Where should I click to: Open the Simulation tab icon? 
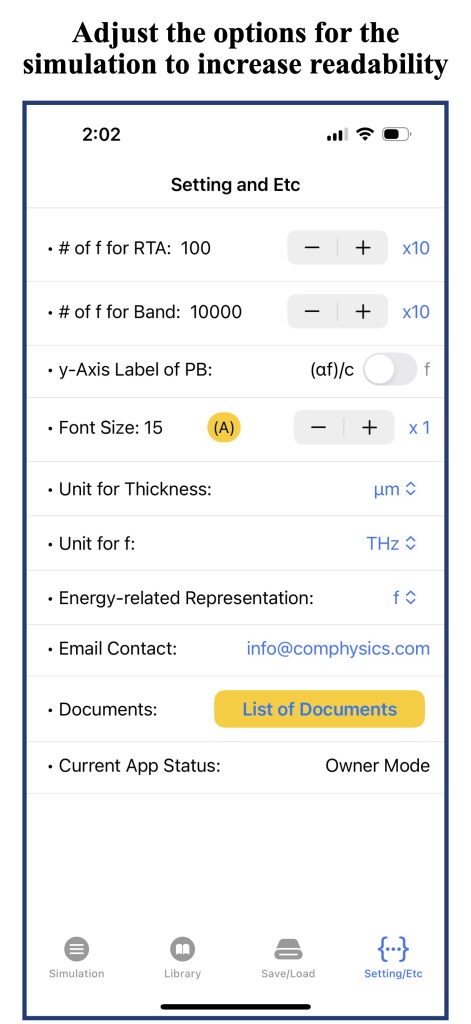(76, 948)
